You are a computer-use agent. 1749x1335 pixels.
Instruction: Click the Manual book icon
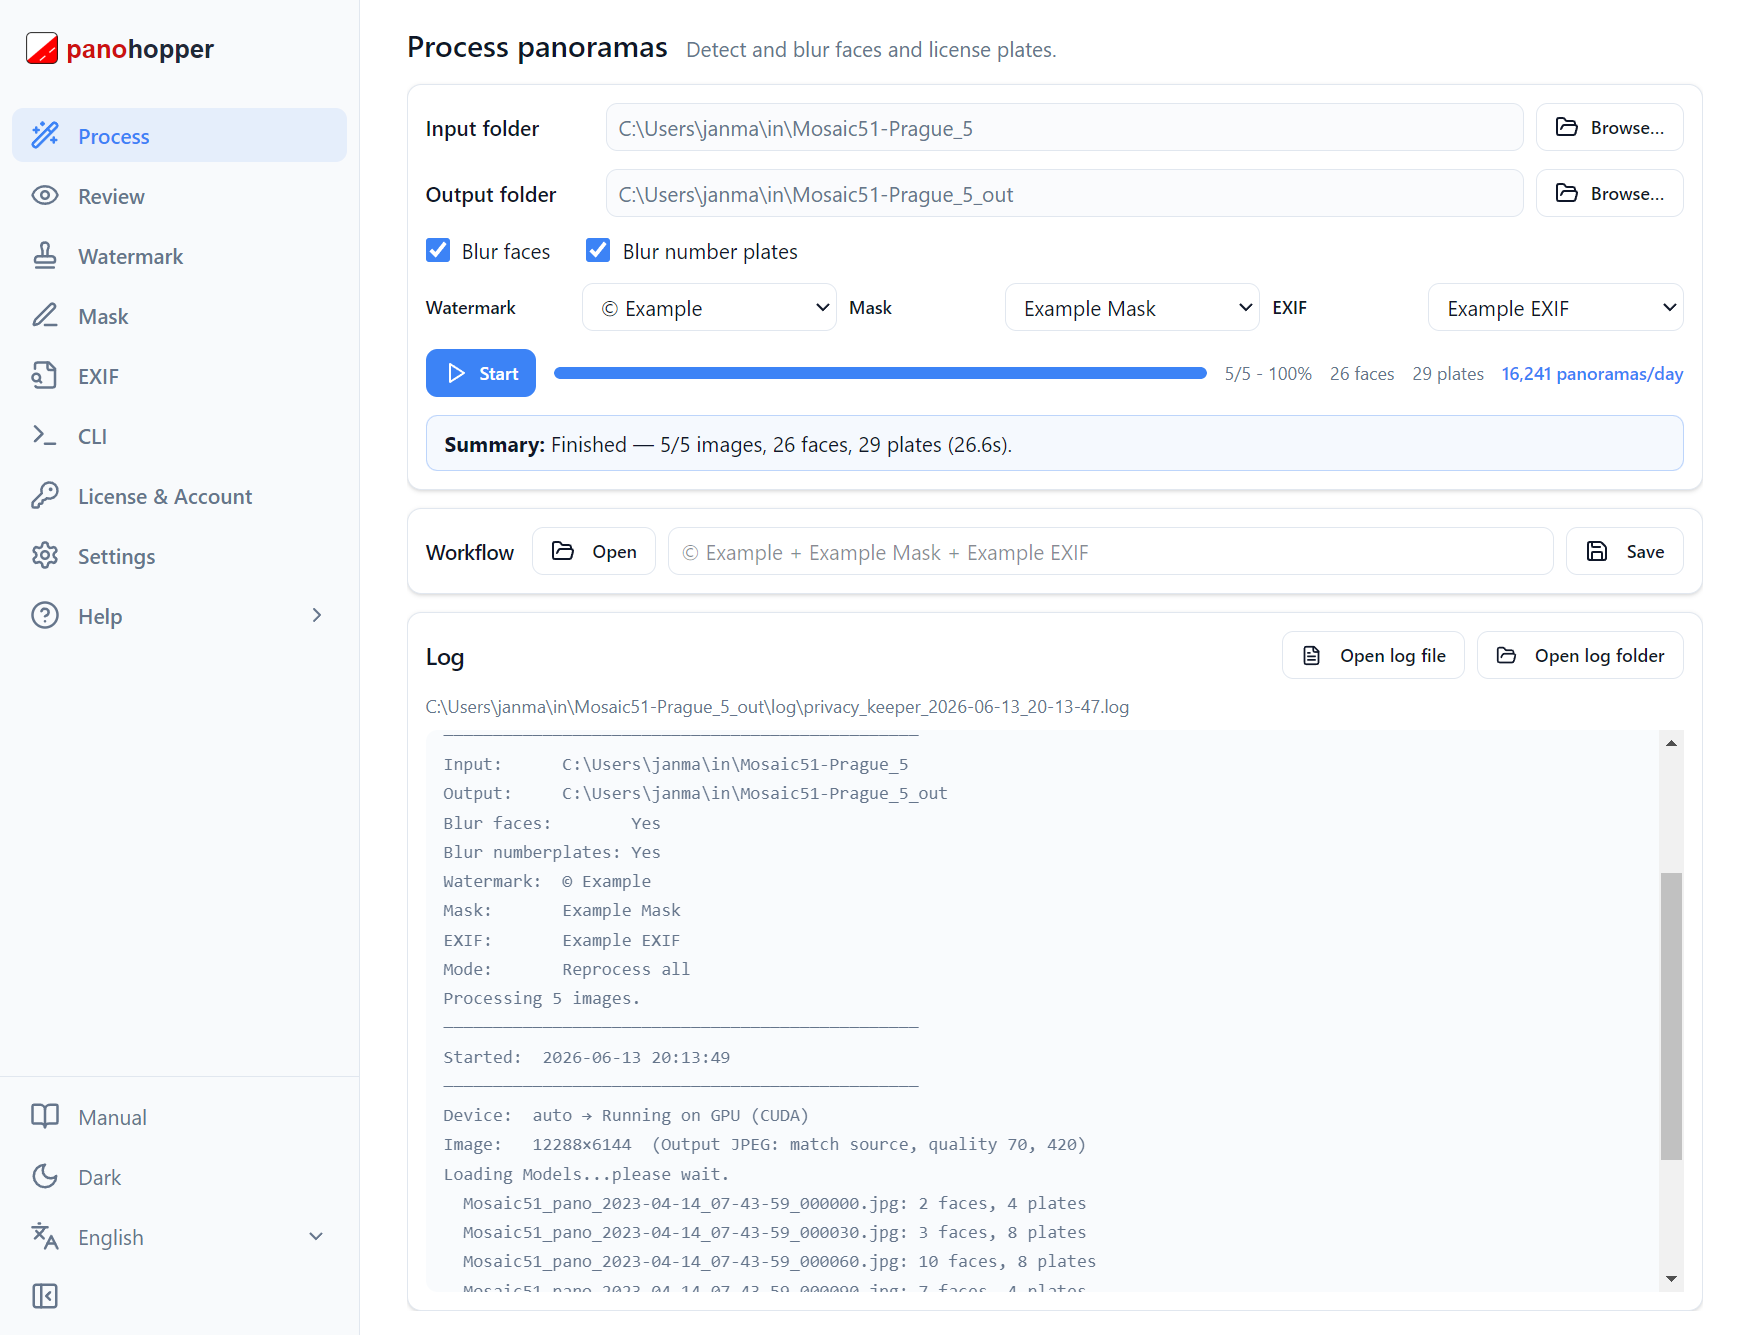click(x=45, y=1116)
